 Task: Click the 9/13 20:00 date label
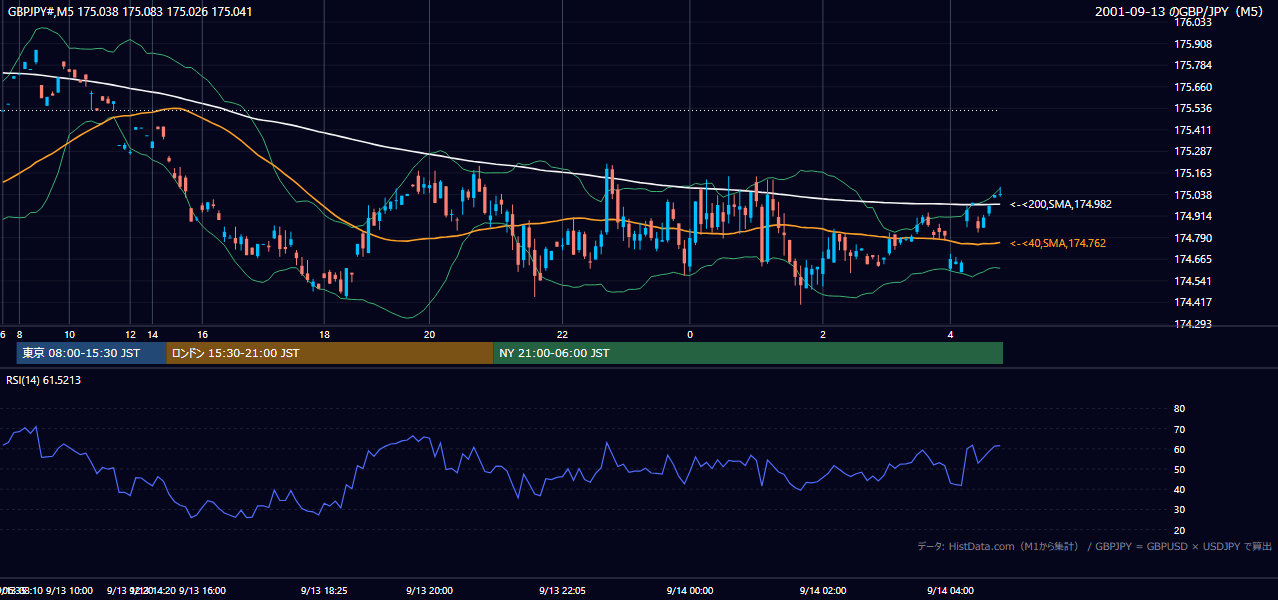tap(429, 591)
